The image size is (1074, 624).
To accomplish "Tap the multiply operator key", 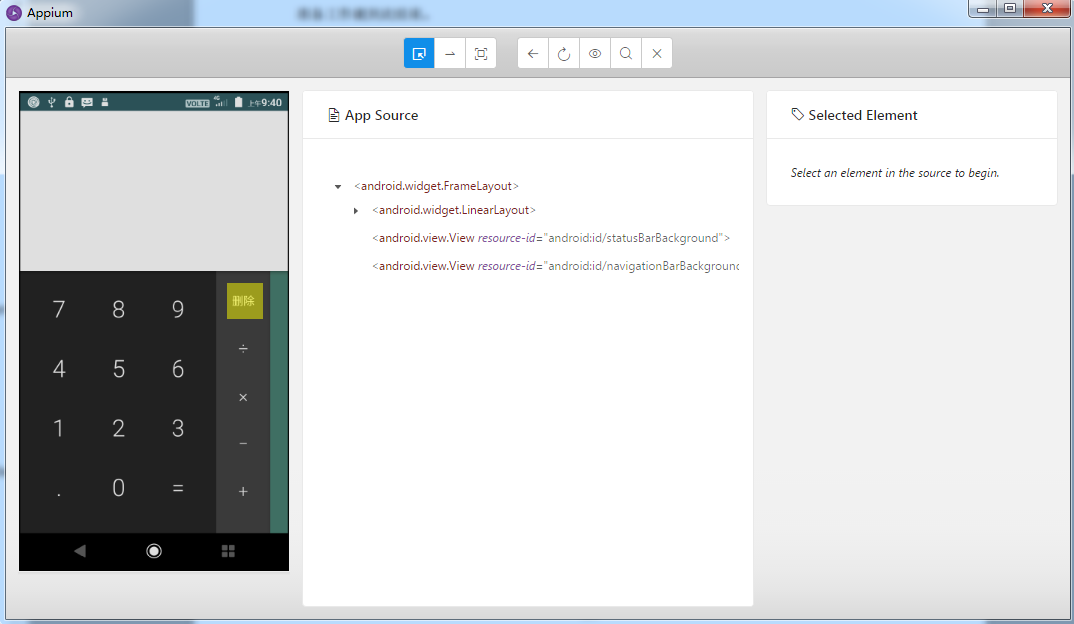I will pyautogui.click(x=243, y=397).
